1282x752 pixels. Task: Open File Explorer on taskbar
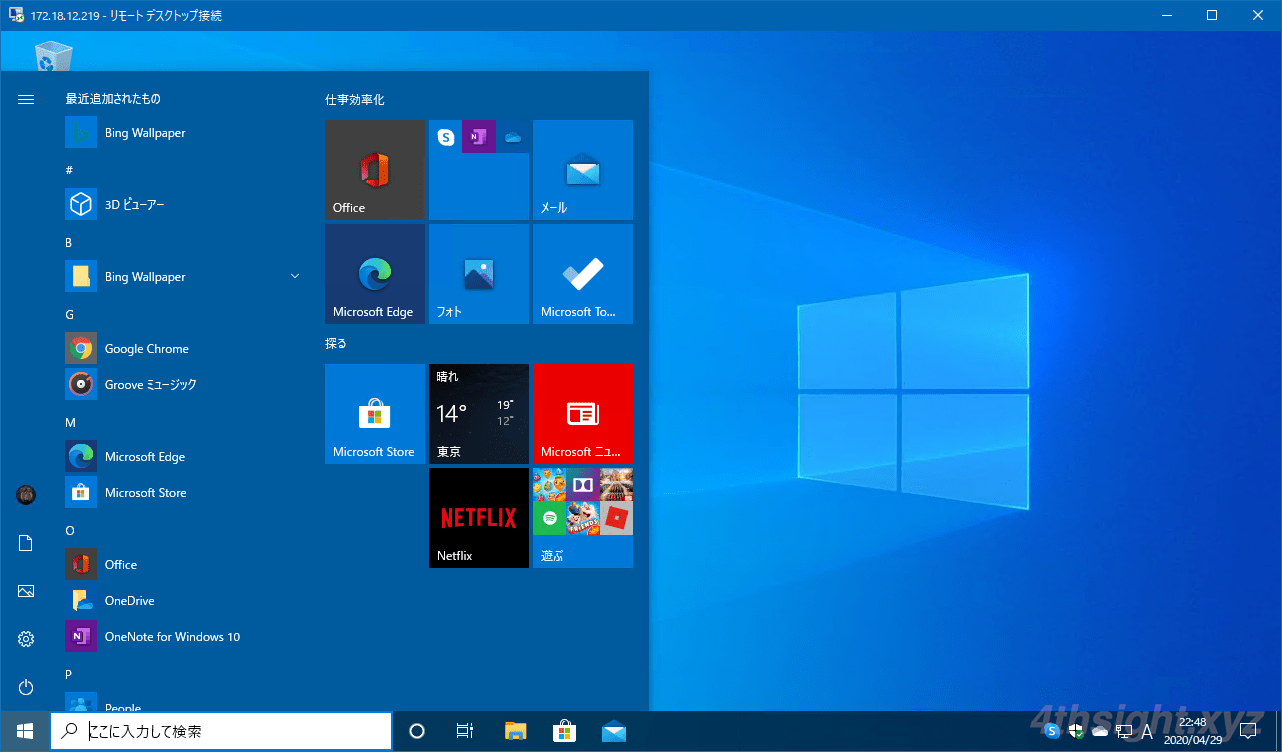515,731
